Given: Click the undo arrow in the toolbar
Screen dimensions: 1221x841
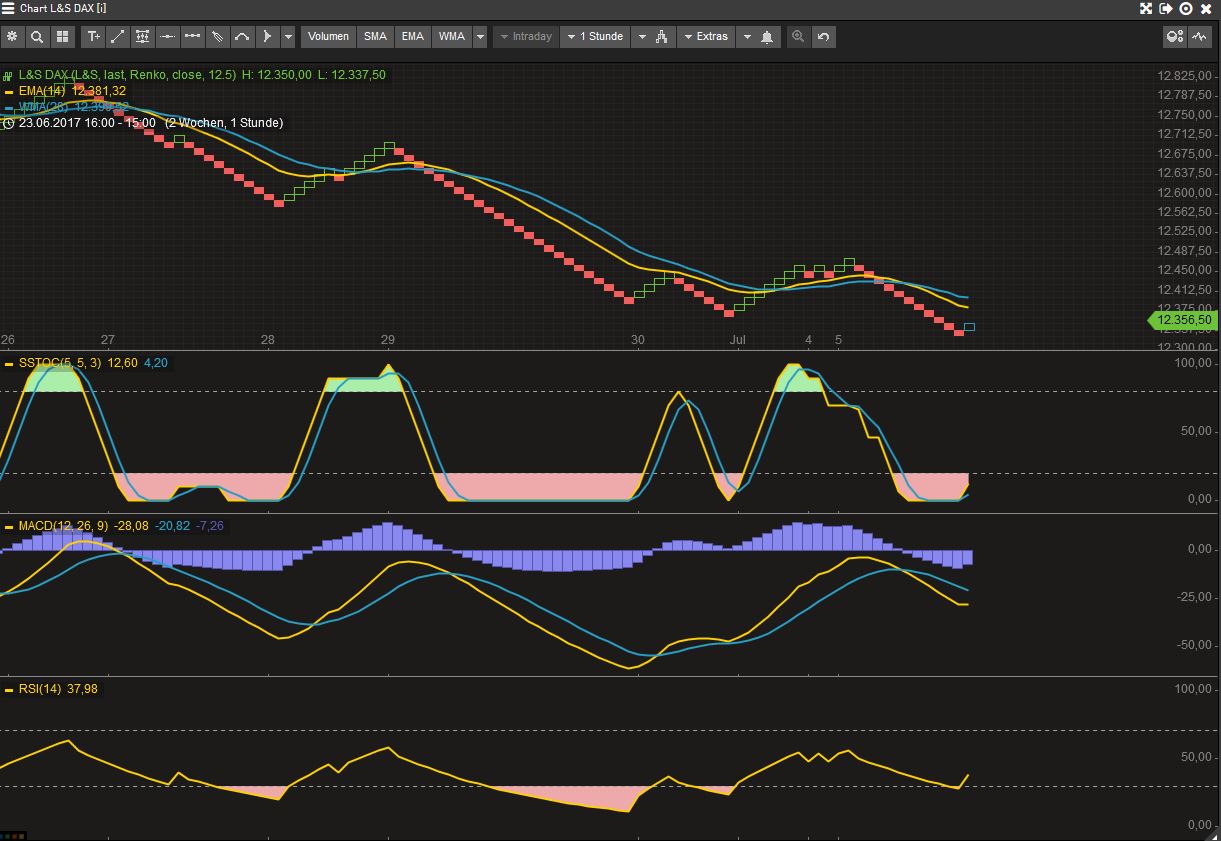Looking at the screenshot, I should pos(822,36).
